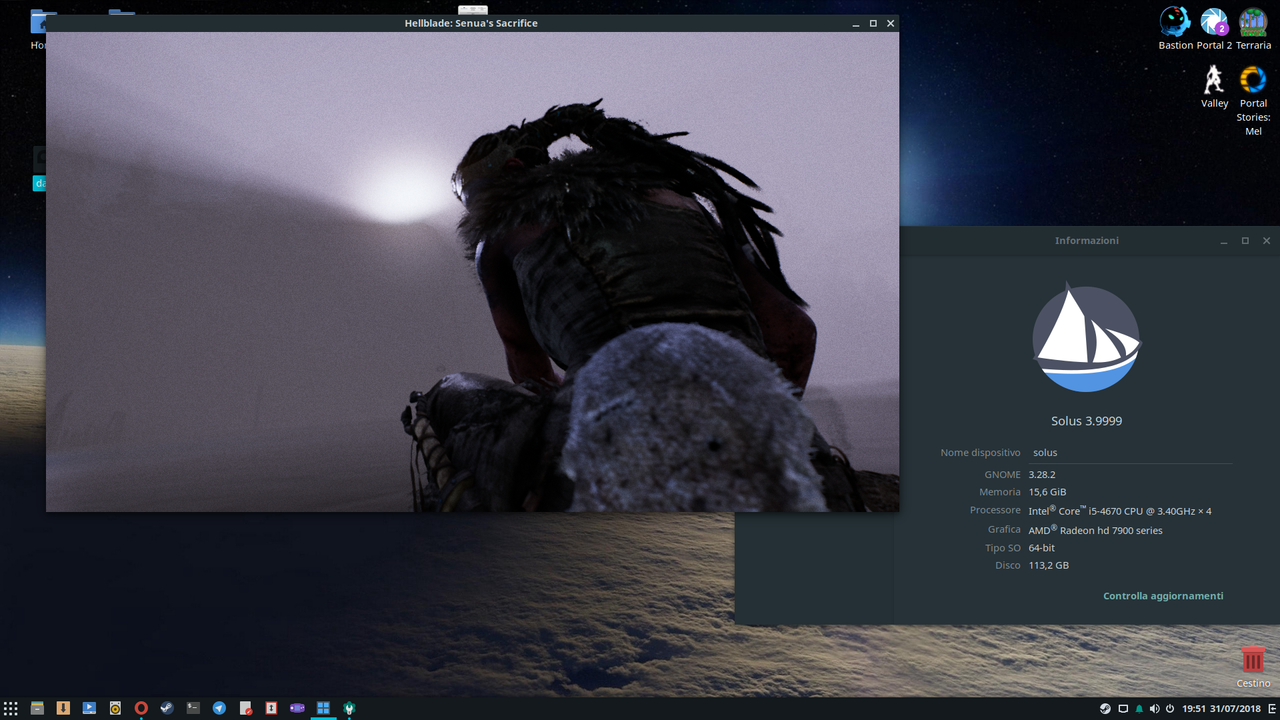Image resolution: width=1280 pixels, height=720 pixels.
Task: Launch the downloader app with the arrow icon
Action: 63,708
